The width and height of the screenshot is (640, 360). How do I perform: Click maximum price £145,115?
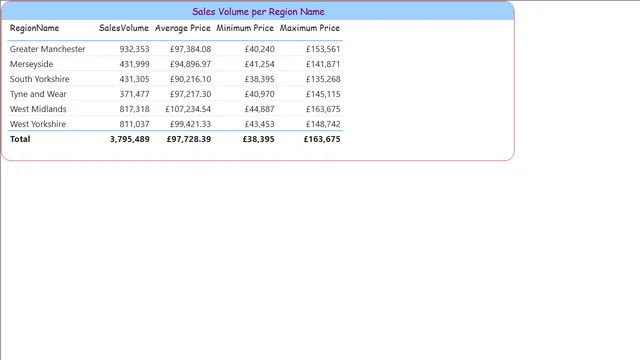323,94
